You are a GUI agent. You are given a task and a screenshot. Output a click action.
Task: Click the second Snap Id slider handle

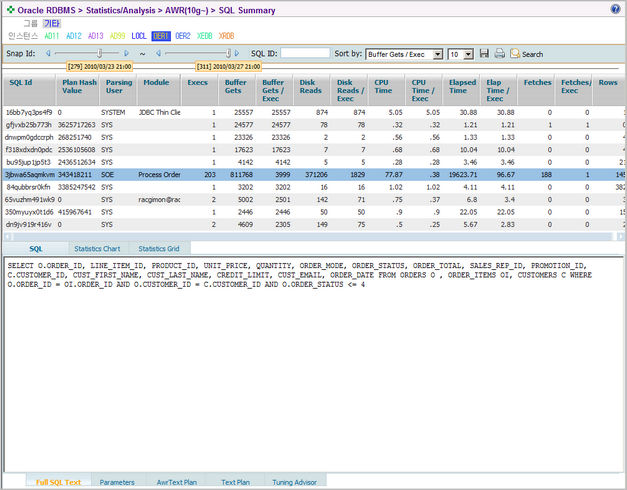tap(228, 53)
